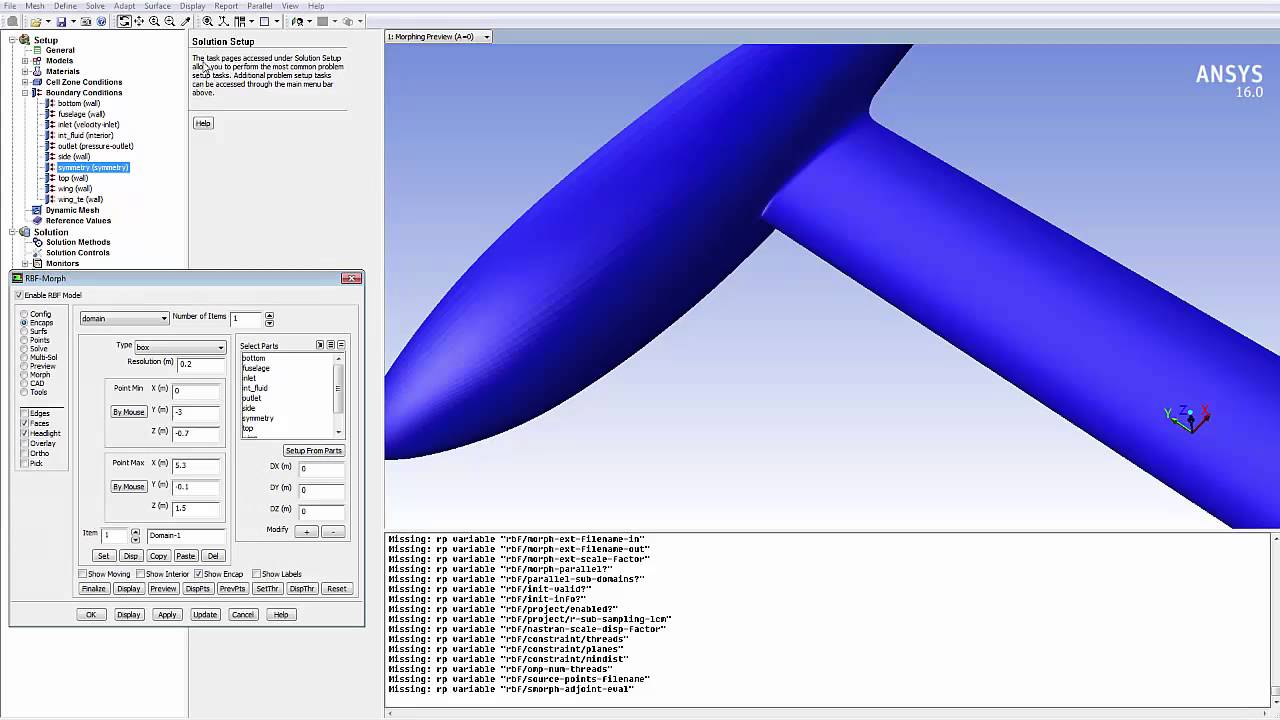Select the Probe eyedropper tool
The height and width of the screenshot is (720, 1280).
pyautogui.click(x=185, y=21)
